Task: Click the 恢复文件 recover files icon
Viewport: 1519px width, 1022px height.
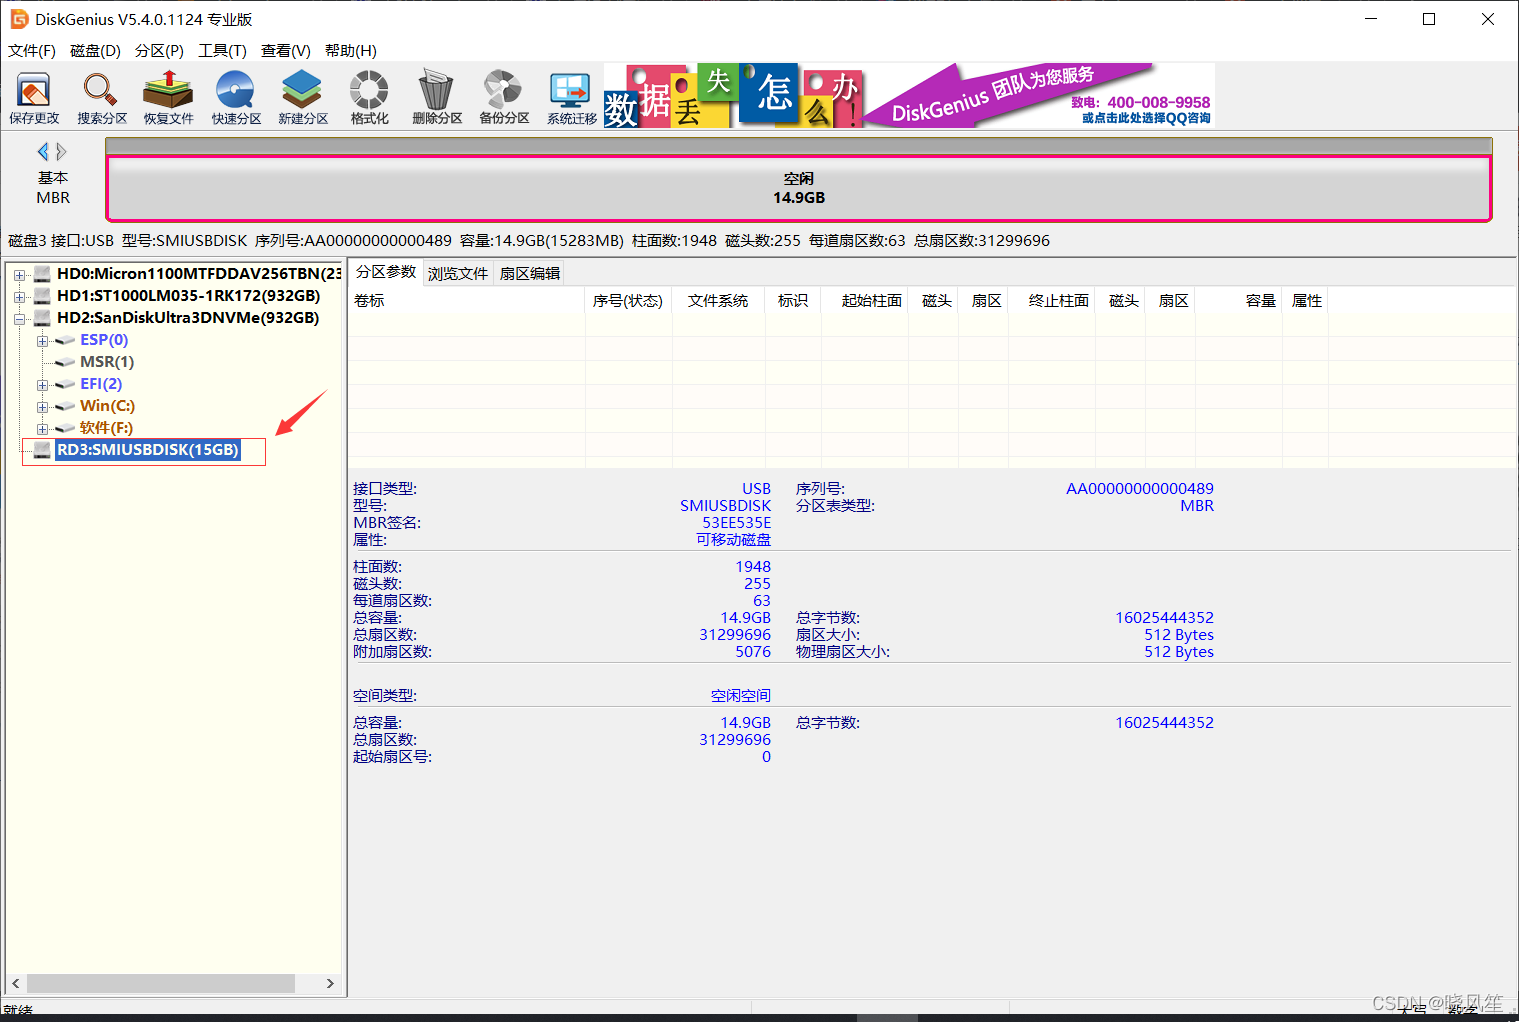Action: [168, 98]
